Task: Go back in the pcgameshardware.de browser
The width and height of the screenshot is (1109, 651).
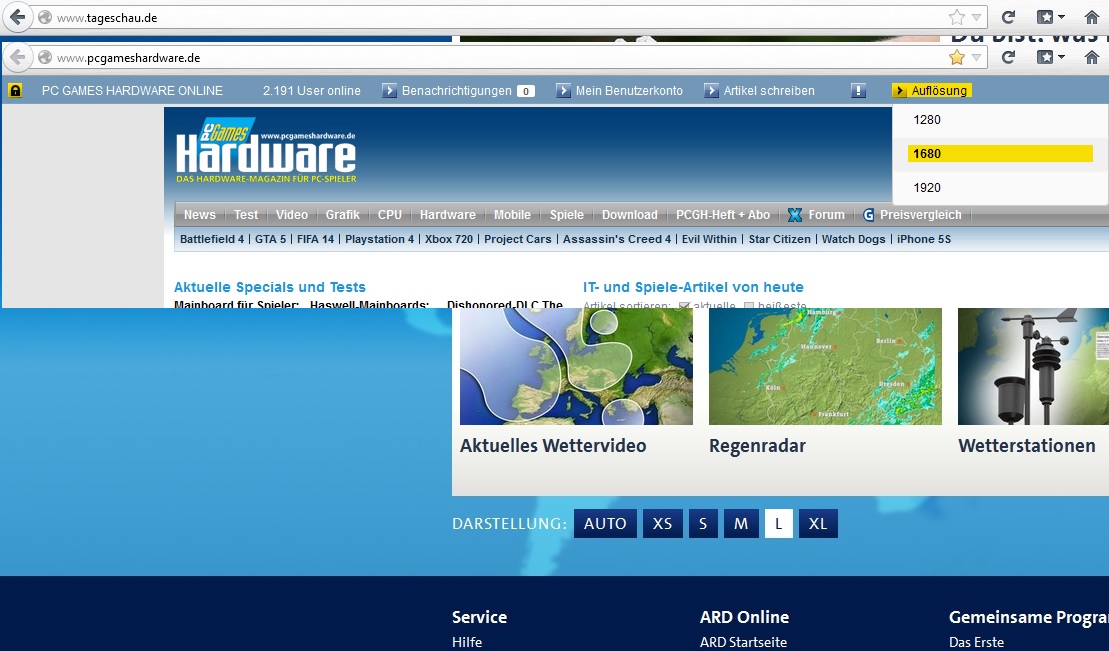Action: point(18,57)
